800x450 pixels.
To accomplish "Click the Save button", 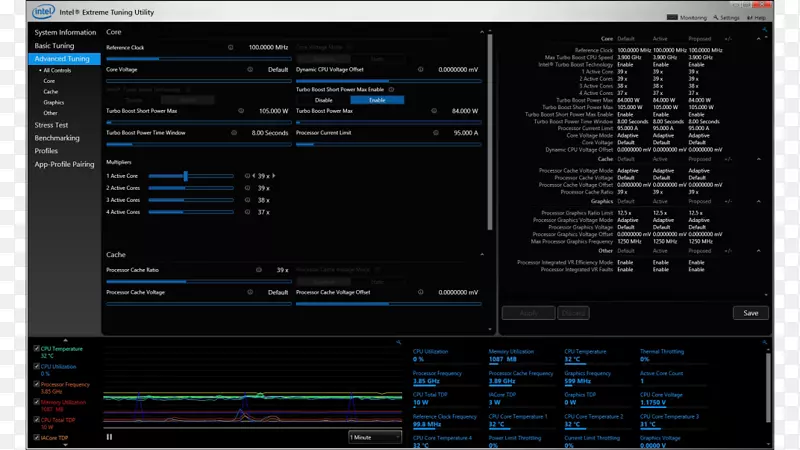I will [750, 313].
